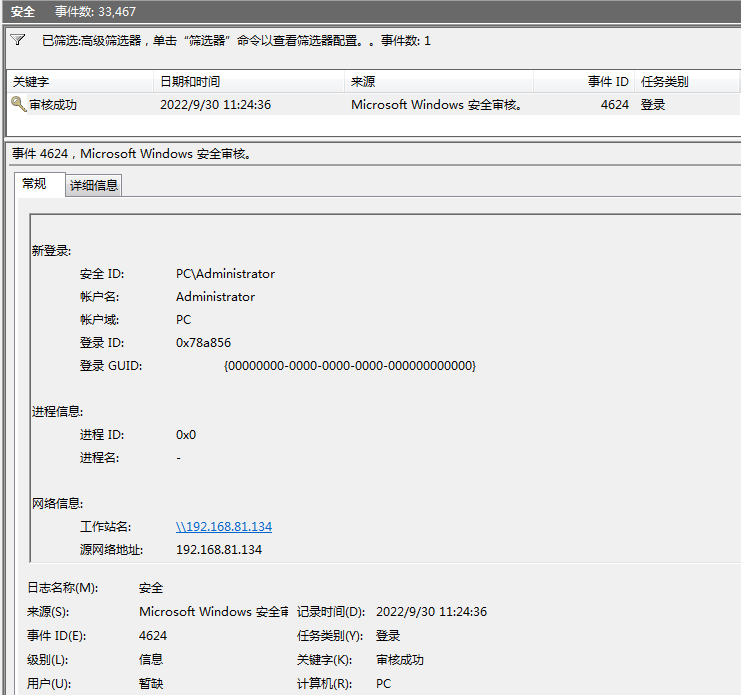Screen dimensions: 741x695
Task: Click the 来源(S) field in event properties
Action: [x=212, y=612]
